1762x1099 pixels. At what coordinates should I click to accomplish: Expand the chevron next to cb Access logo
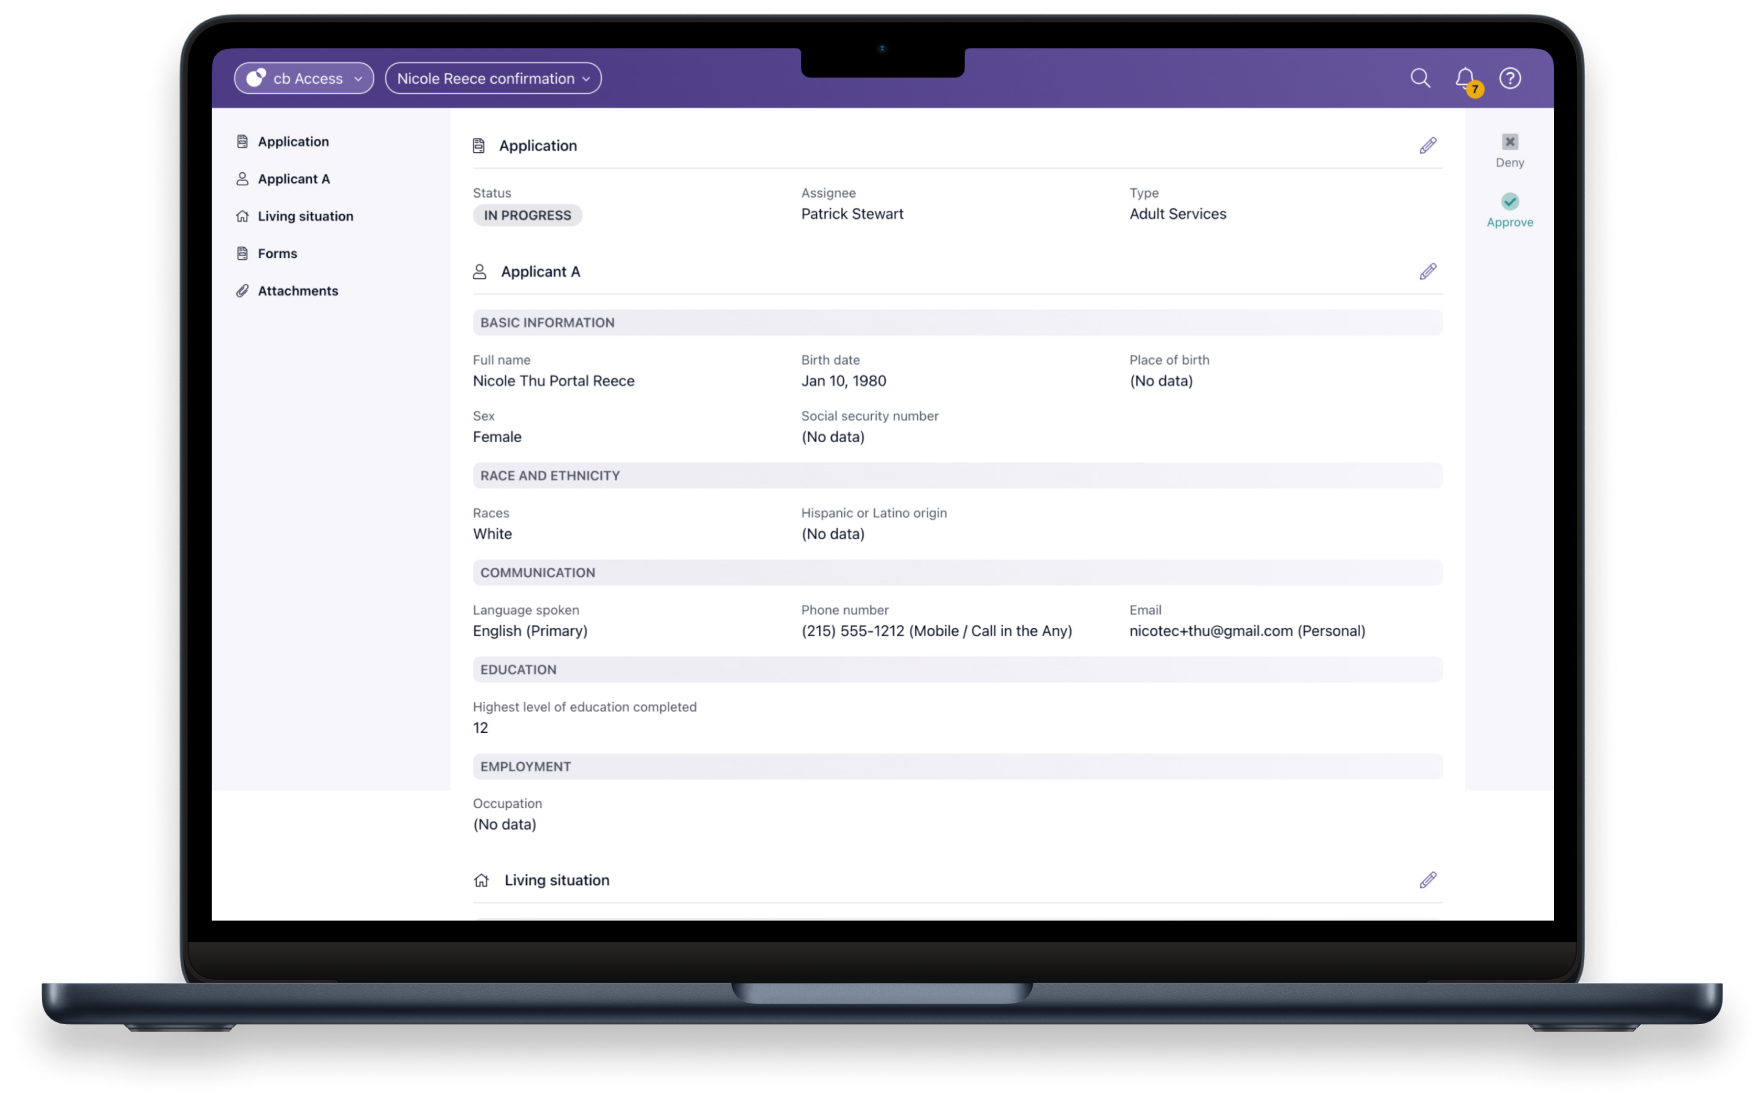(357, 78)
